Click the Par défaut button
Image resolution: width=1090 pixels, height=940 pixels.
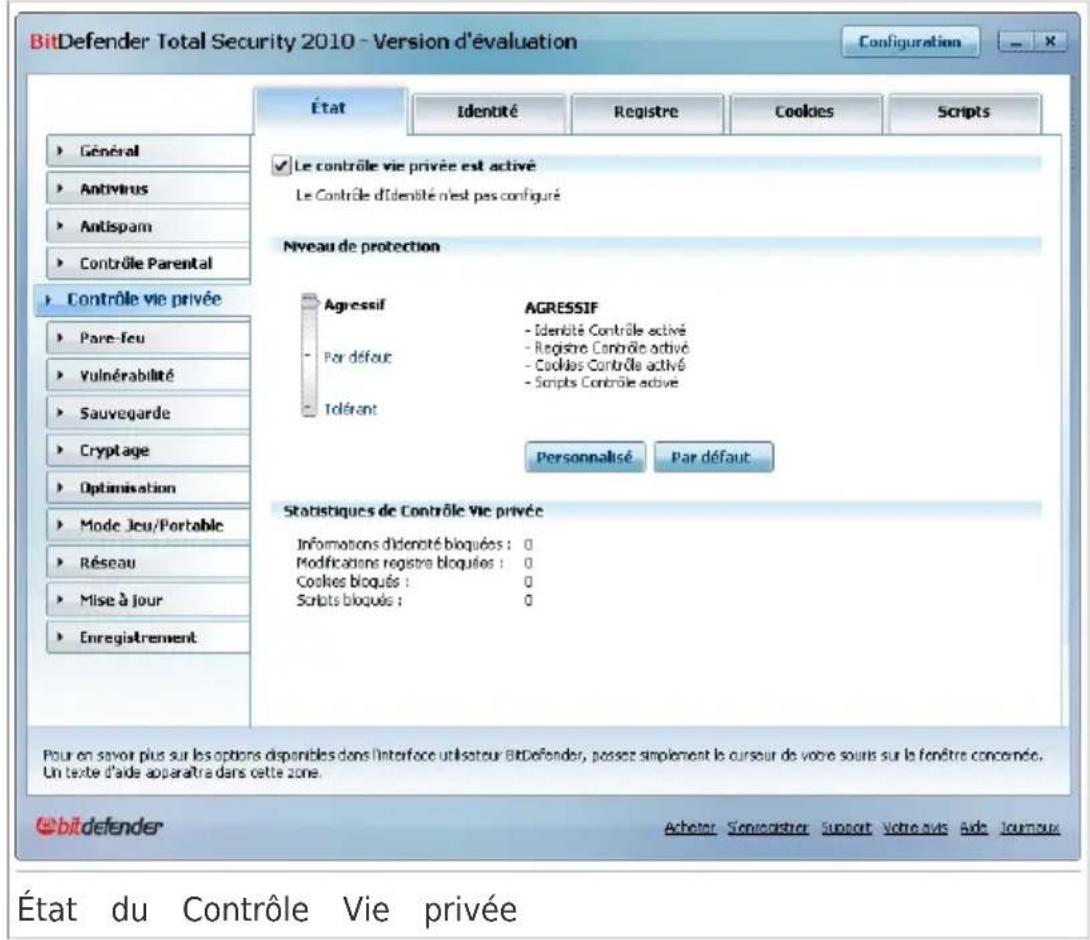pyautogui.click(x=713, y=457)
